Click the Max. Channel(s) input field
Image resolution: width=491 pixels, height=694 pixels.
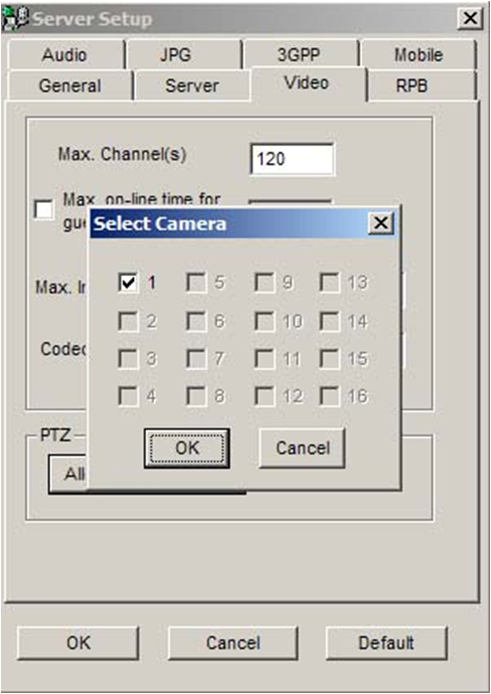tap(292, 159)
